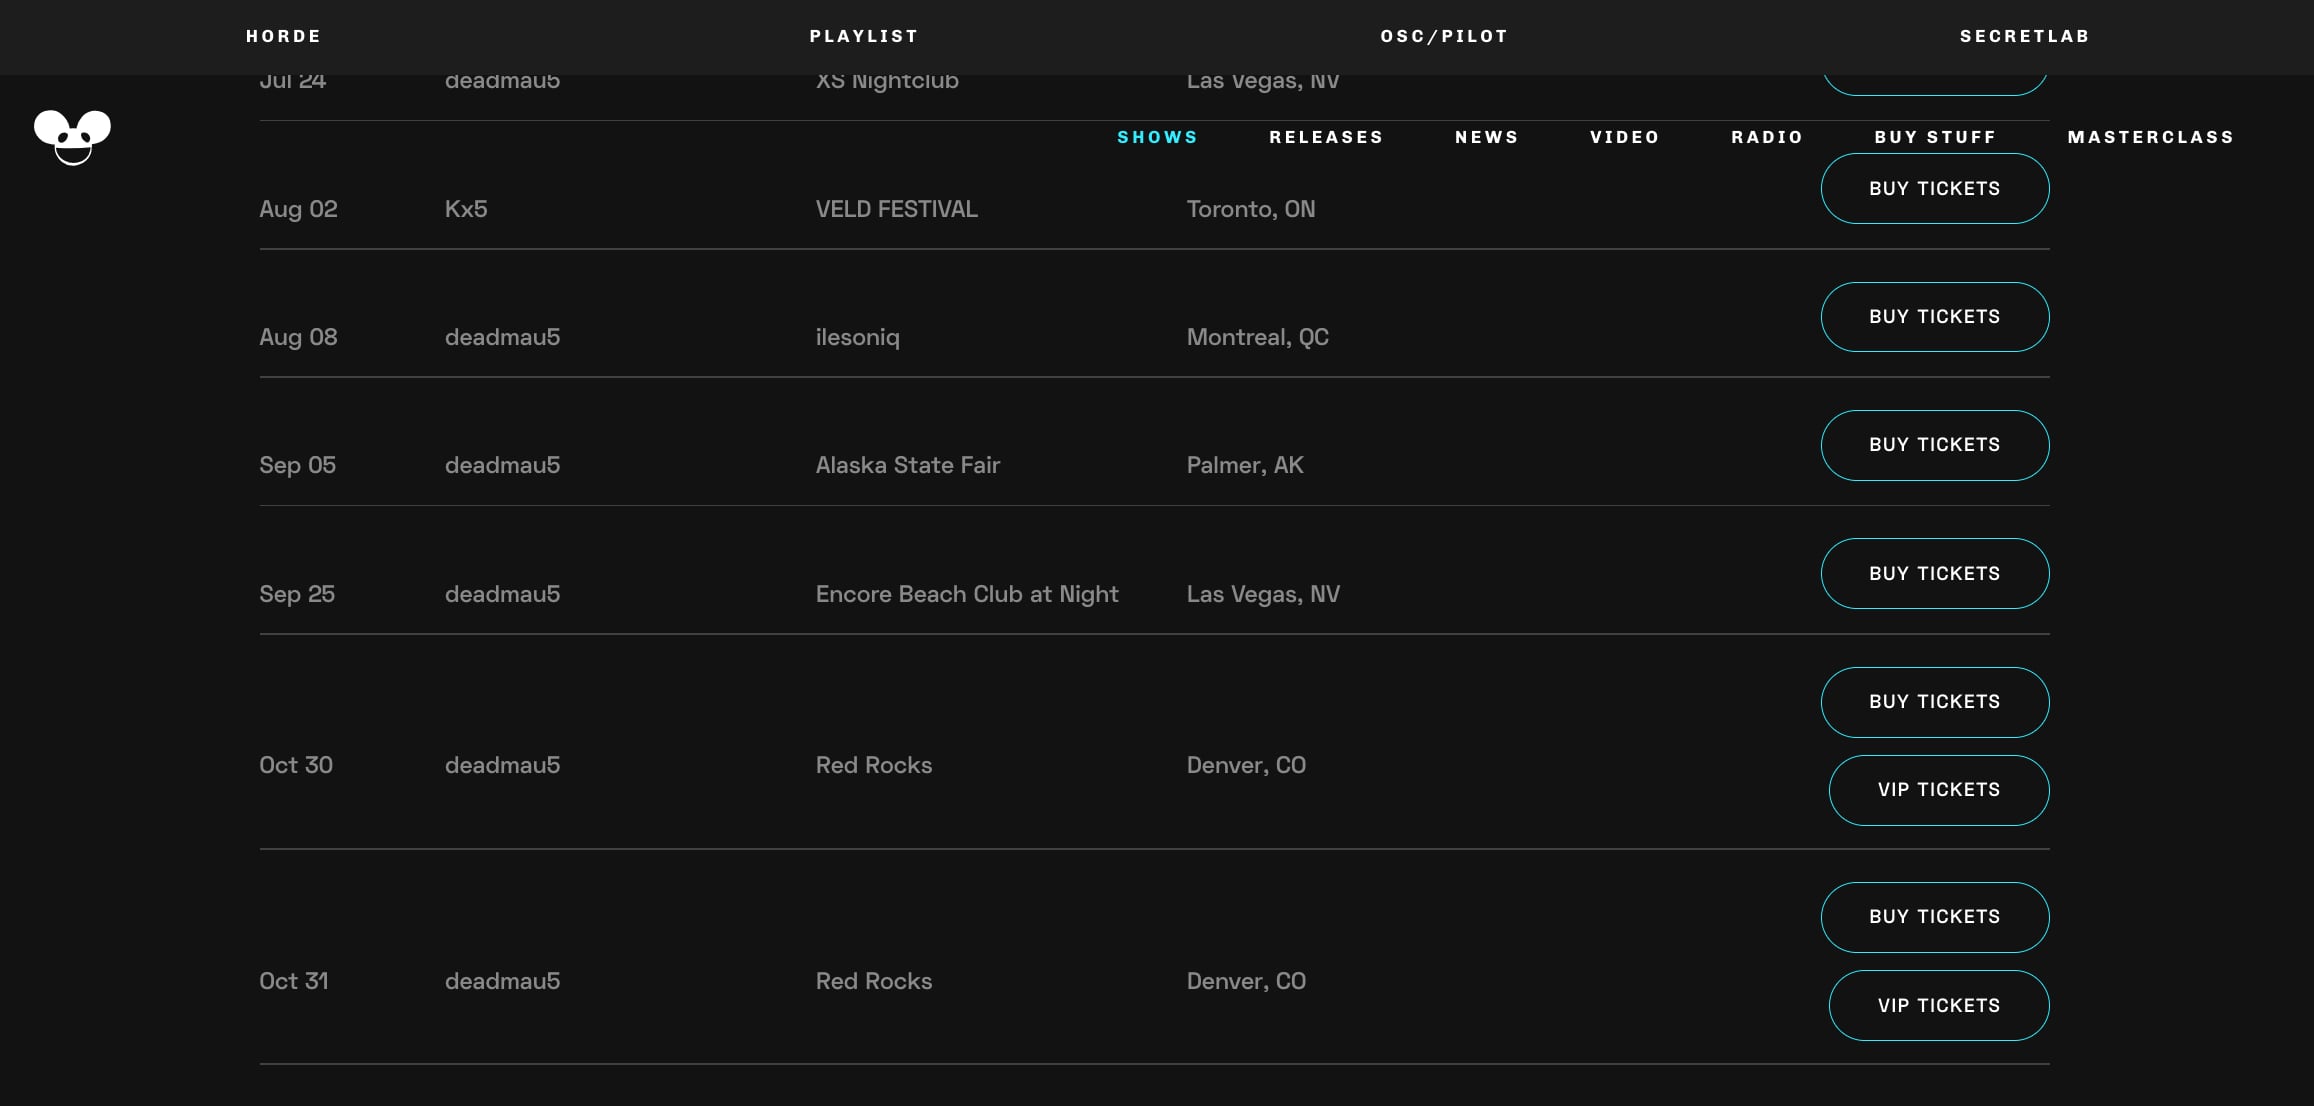This screenshot has width=2314, height=1106.
Task: Click the 'Aug 08' date text
Action: 298,337
